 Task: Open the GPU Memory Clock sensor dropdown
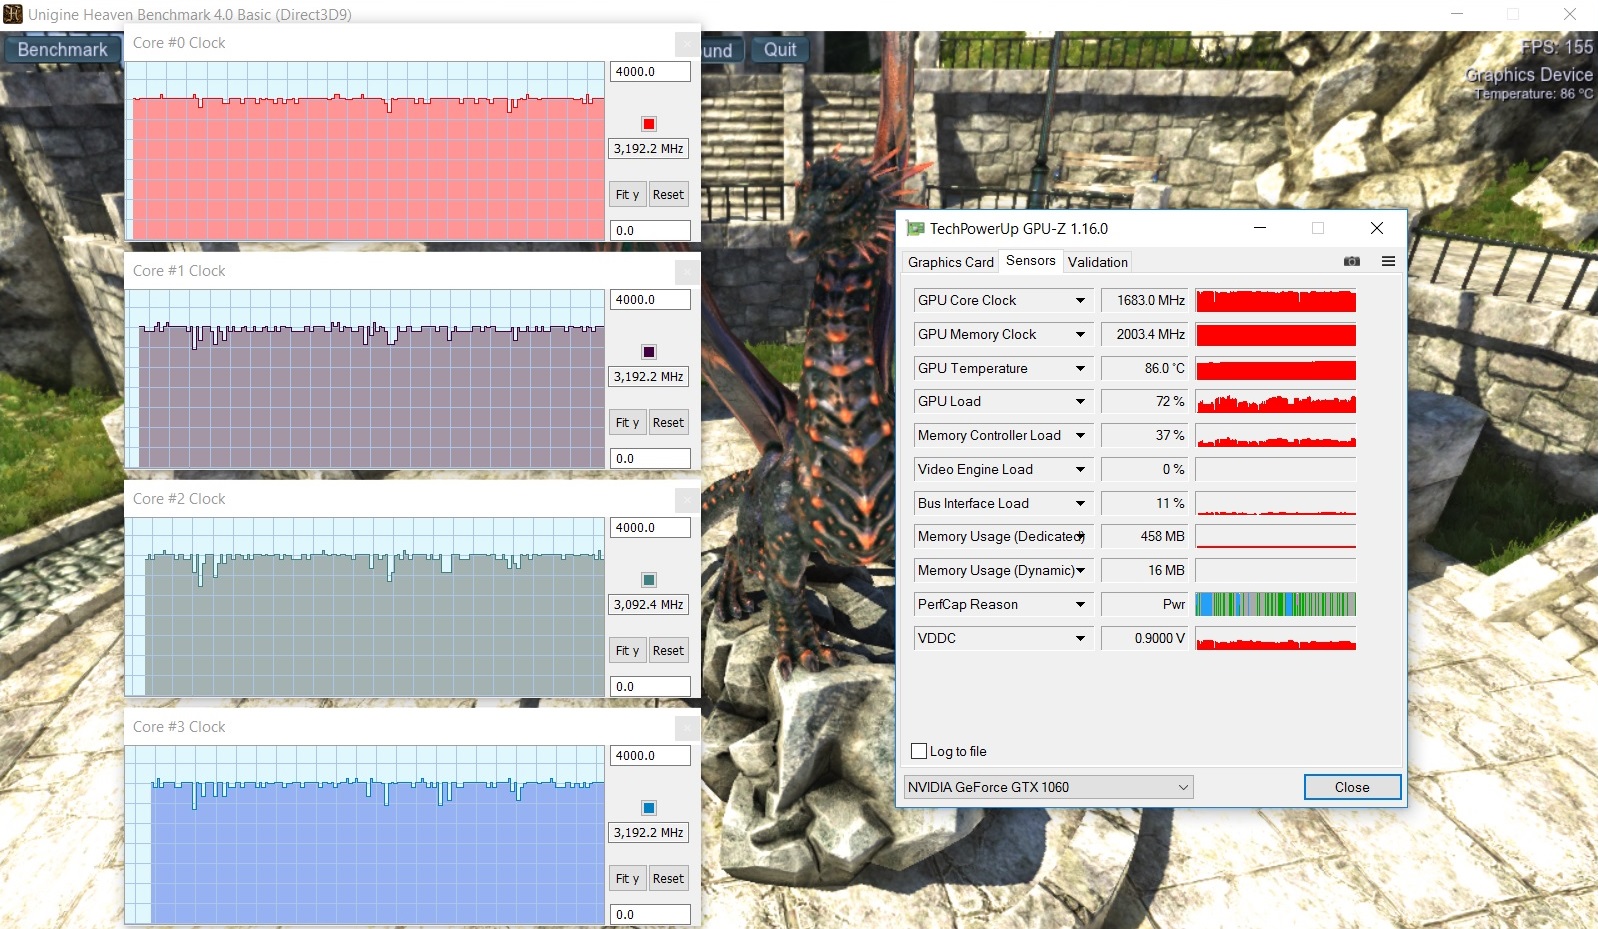click(1080, 334)
